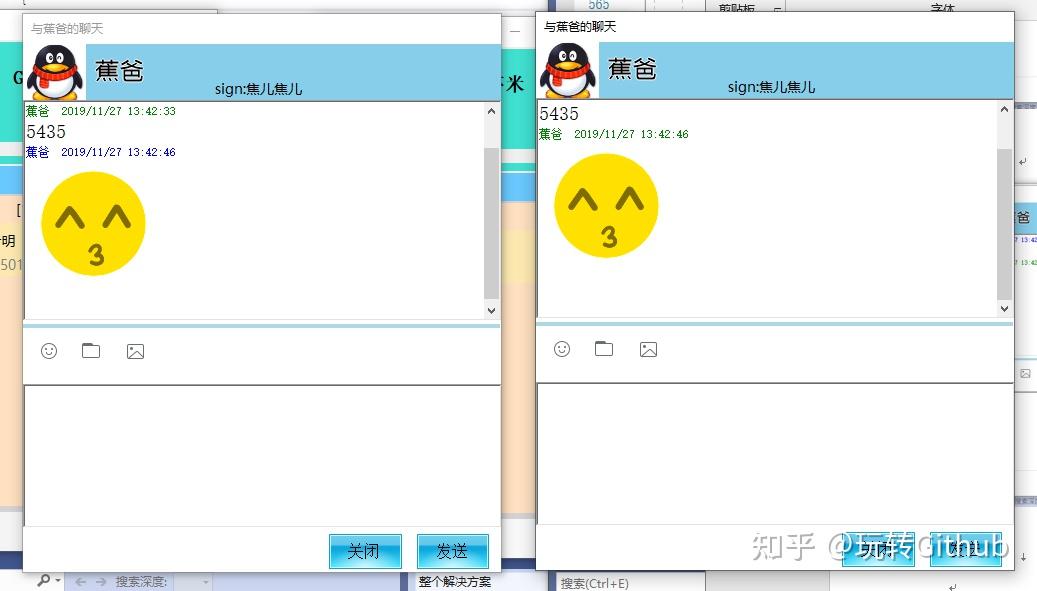Open file folder icon in left chat
The height and width of the screenshot is (591, 1037).
91,350
